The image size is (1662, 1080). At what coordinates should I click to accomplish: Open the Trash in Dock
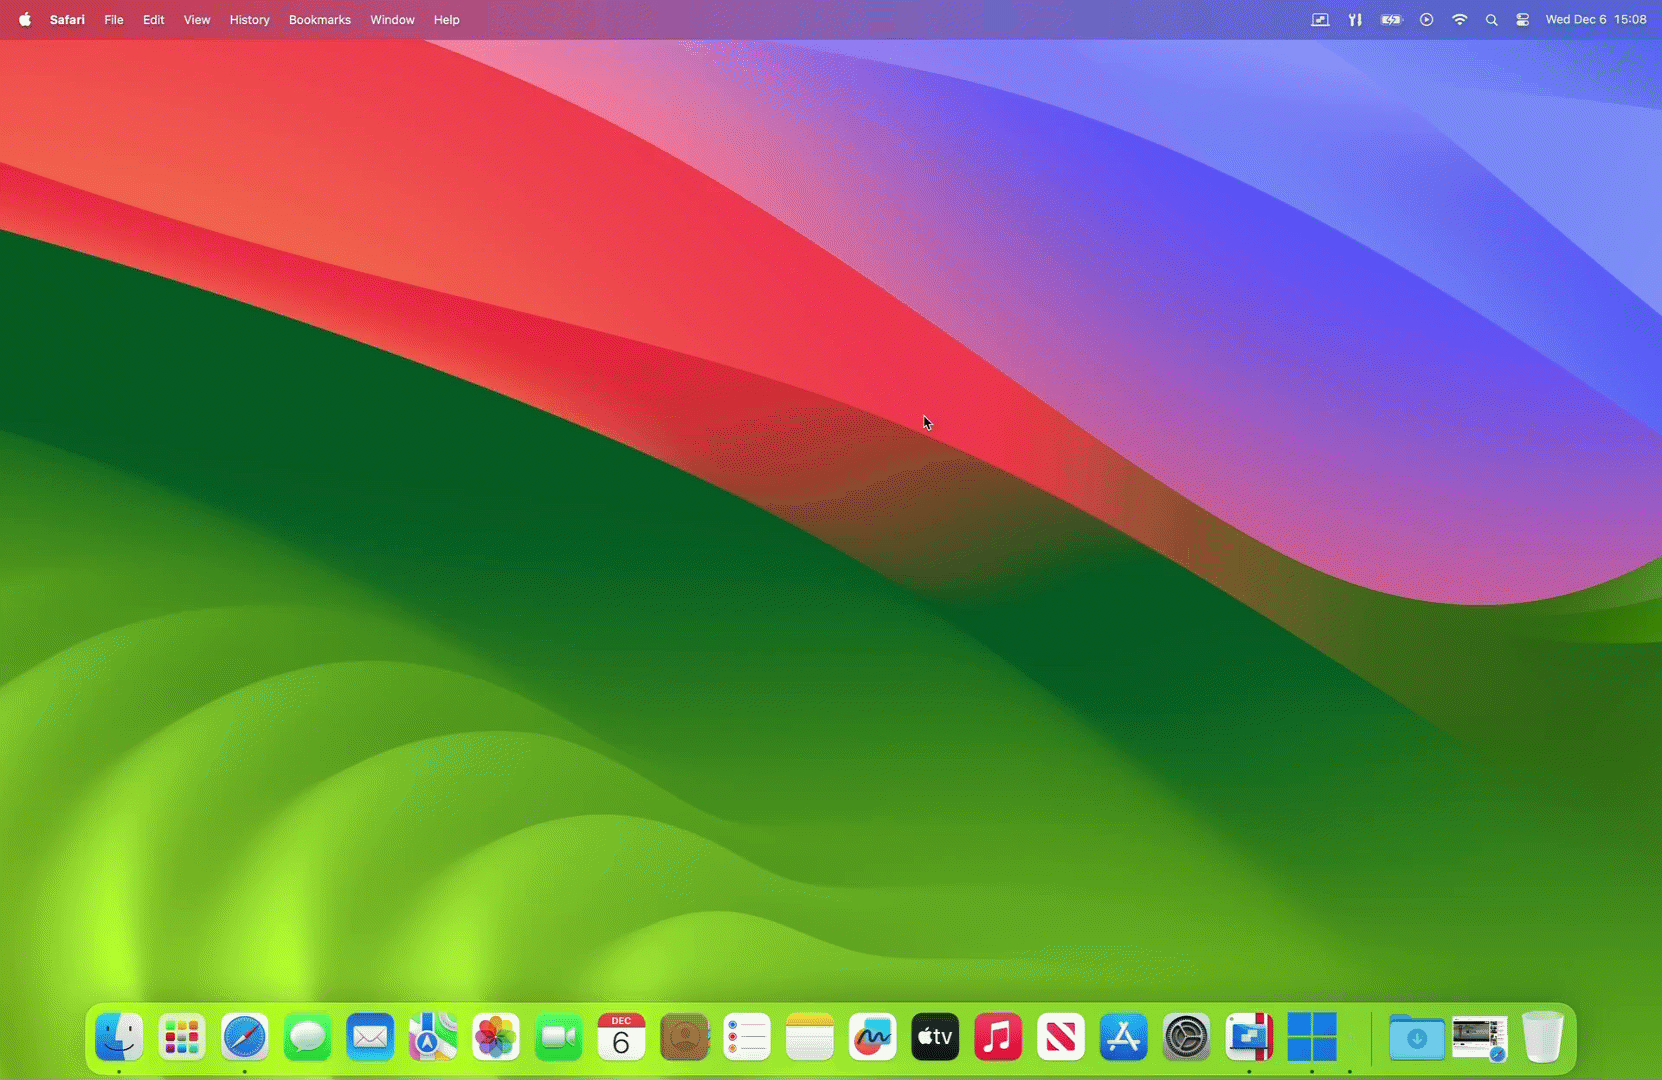pyautogui.click(x=1542, y=1037)
